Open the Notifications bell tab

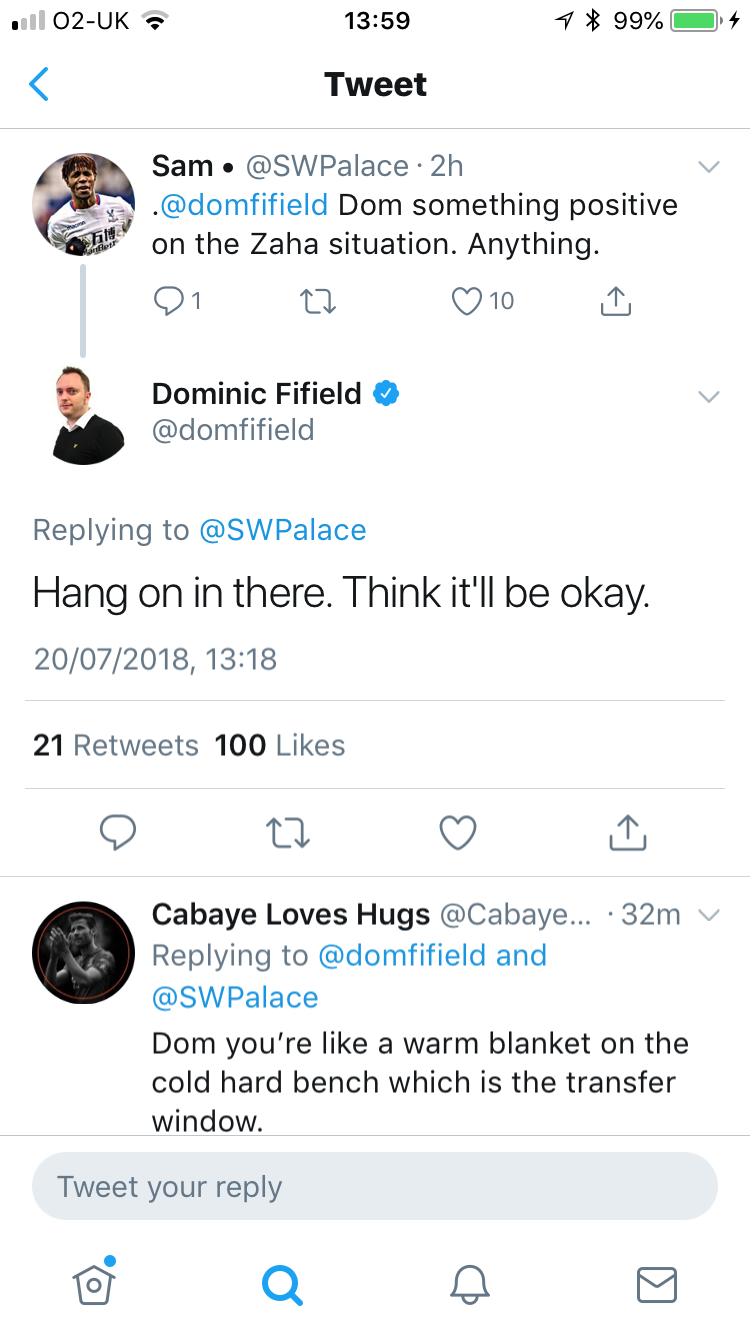click(x=468, y=1283)
